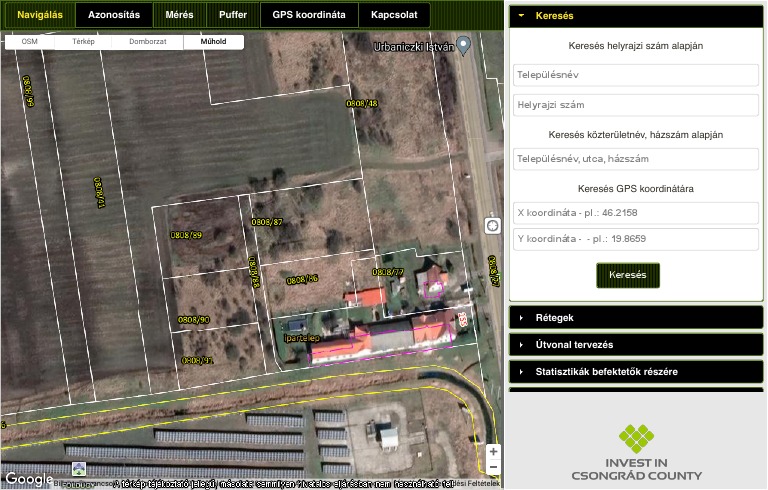768x490 pixels.
Task: Choose the Domborzat terrain view
Action: tap(147, 43)
